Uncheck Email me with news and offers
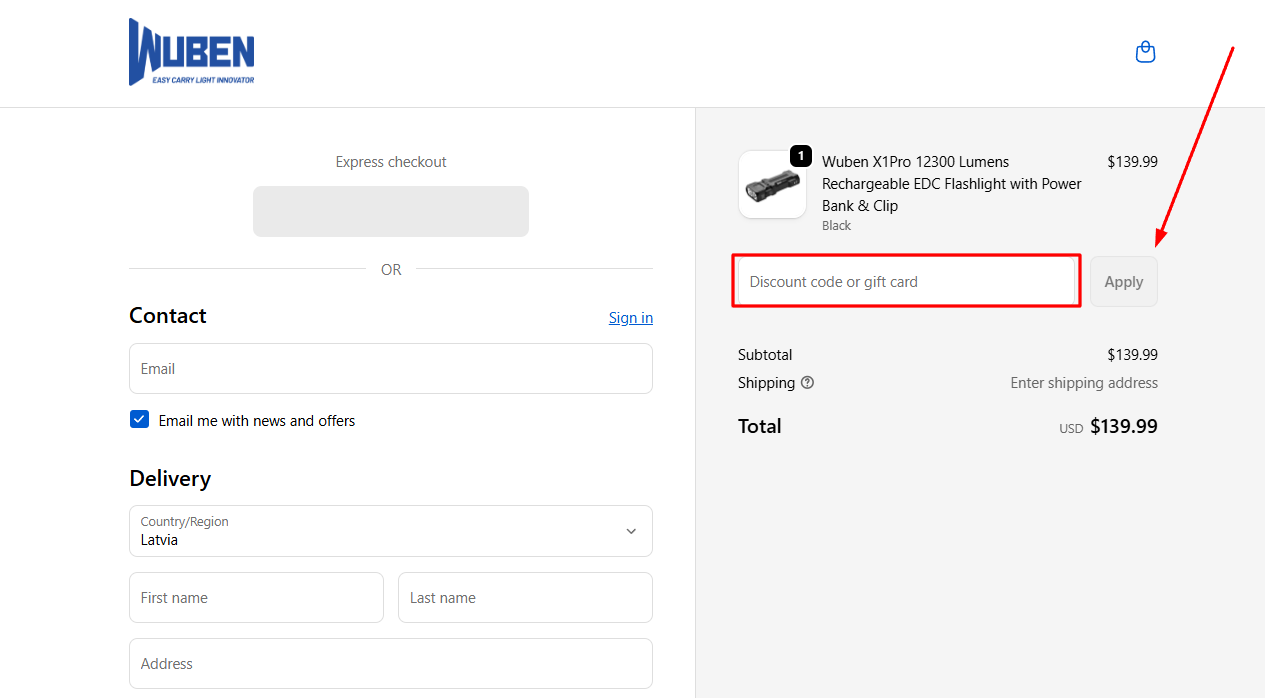 point(140,420)
